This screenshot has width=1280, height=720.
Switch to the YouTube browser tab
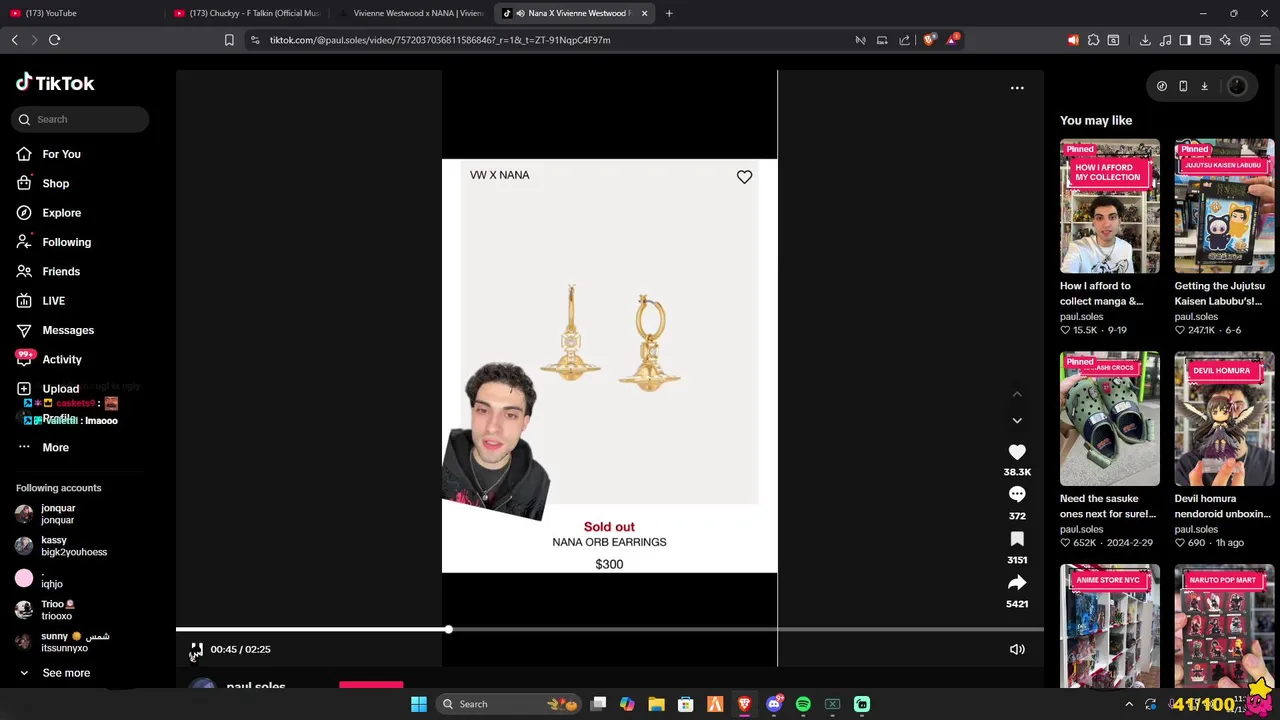80,13
